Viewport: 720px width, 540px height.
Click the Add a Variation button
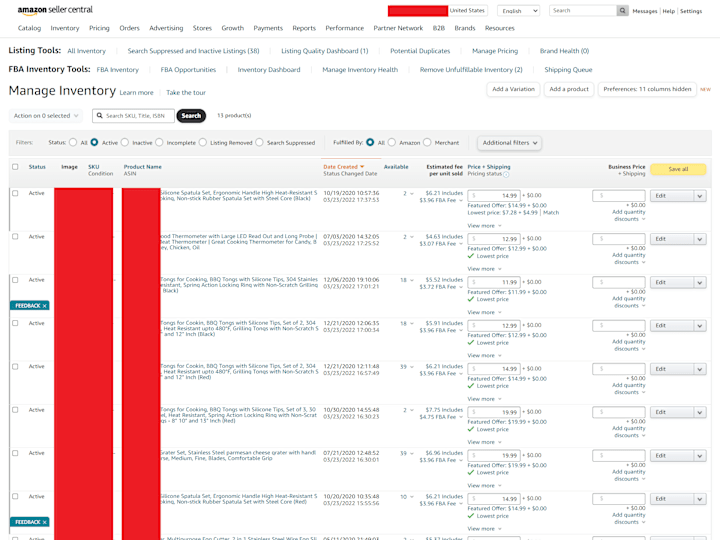click(x=513, y=89)
